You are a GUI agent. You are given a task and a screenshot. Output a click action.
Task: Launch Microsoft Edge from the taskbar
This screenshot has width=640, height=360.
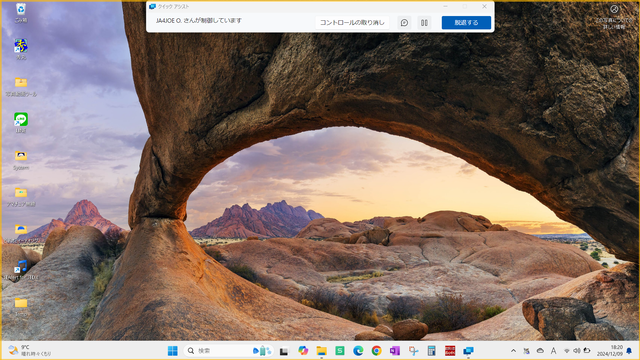click(x=358, y=351)
